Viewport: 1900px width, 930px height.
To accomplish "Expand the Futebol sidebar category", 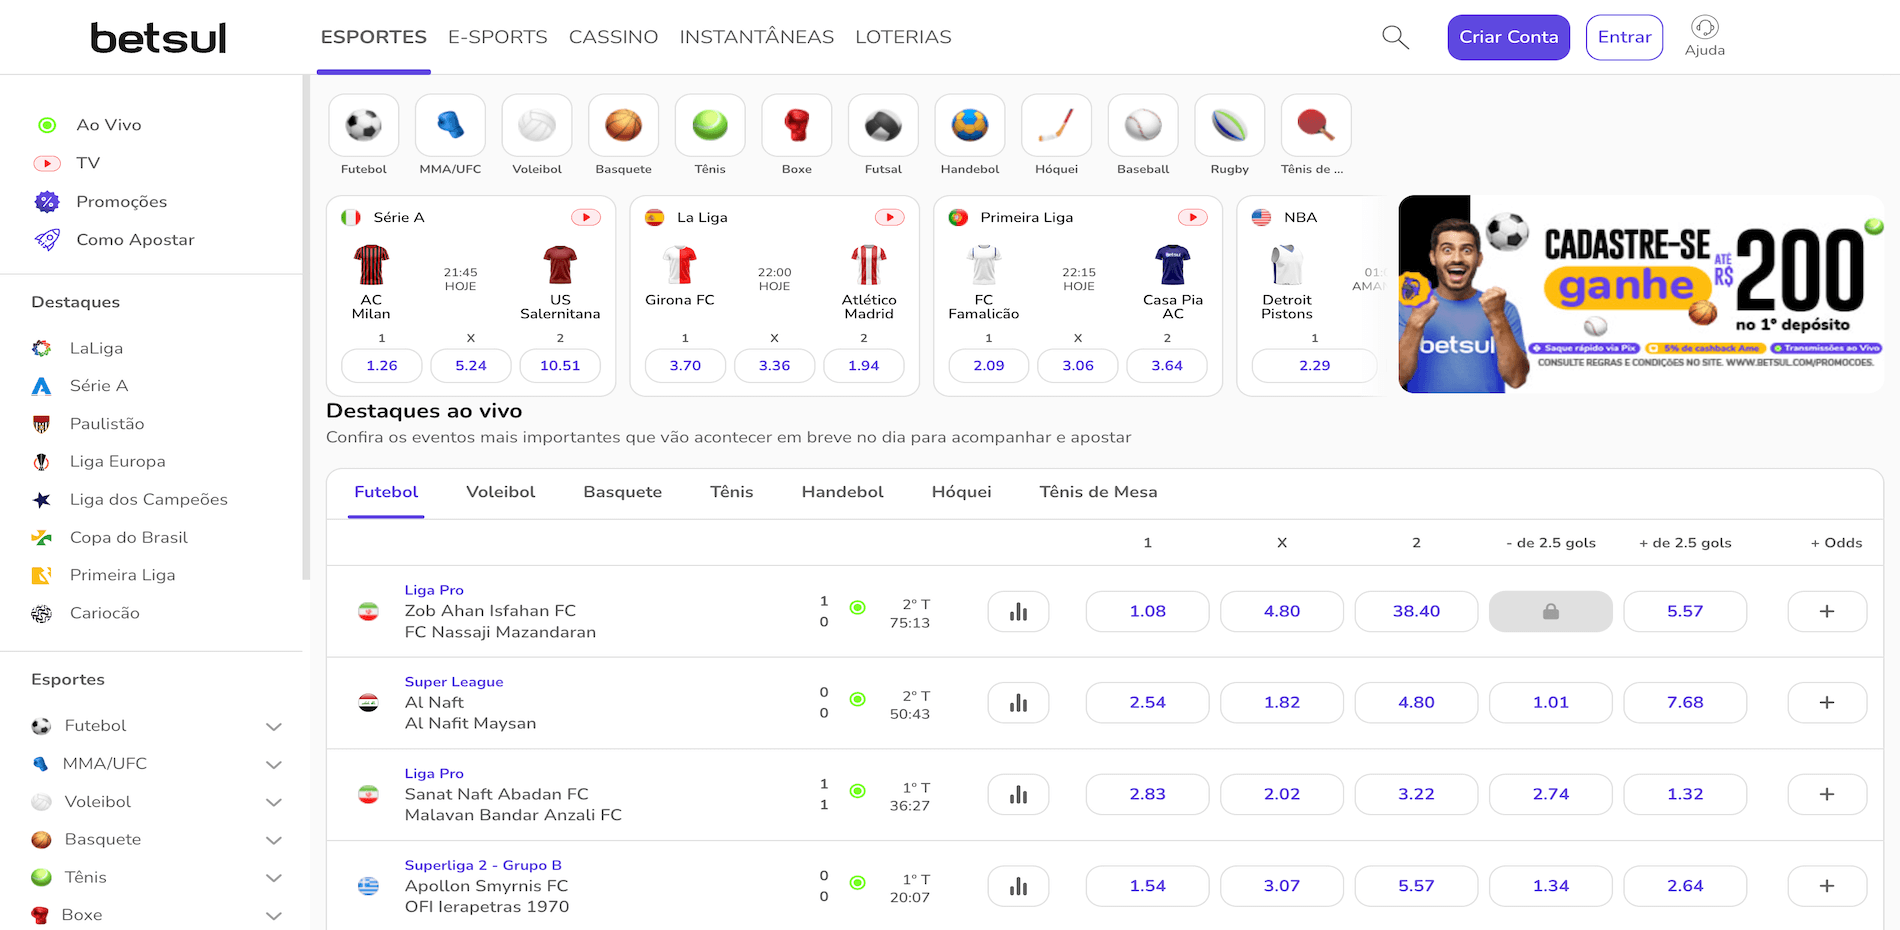I will [273, 727].
